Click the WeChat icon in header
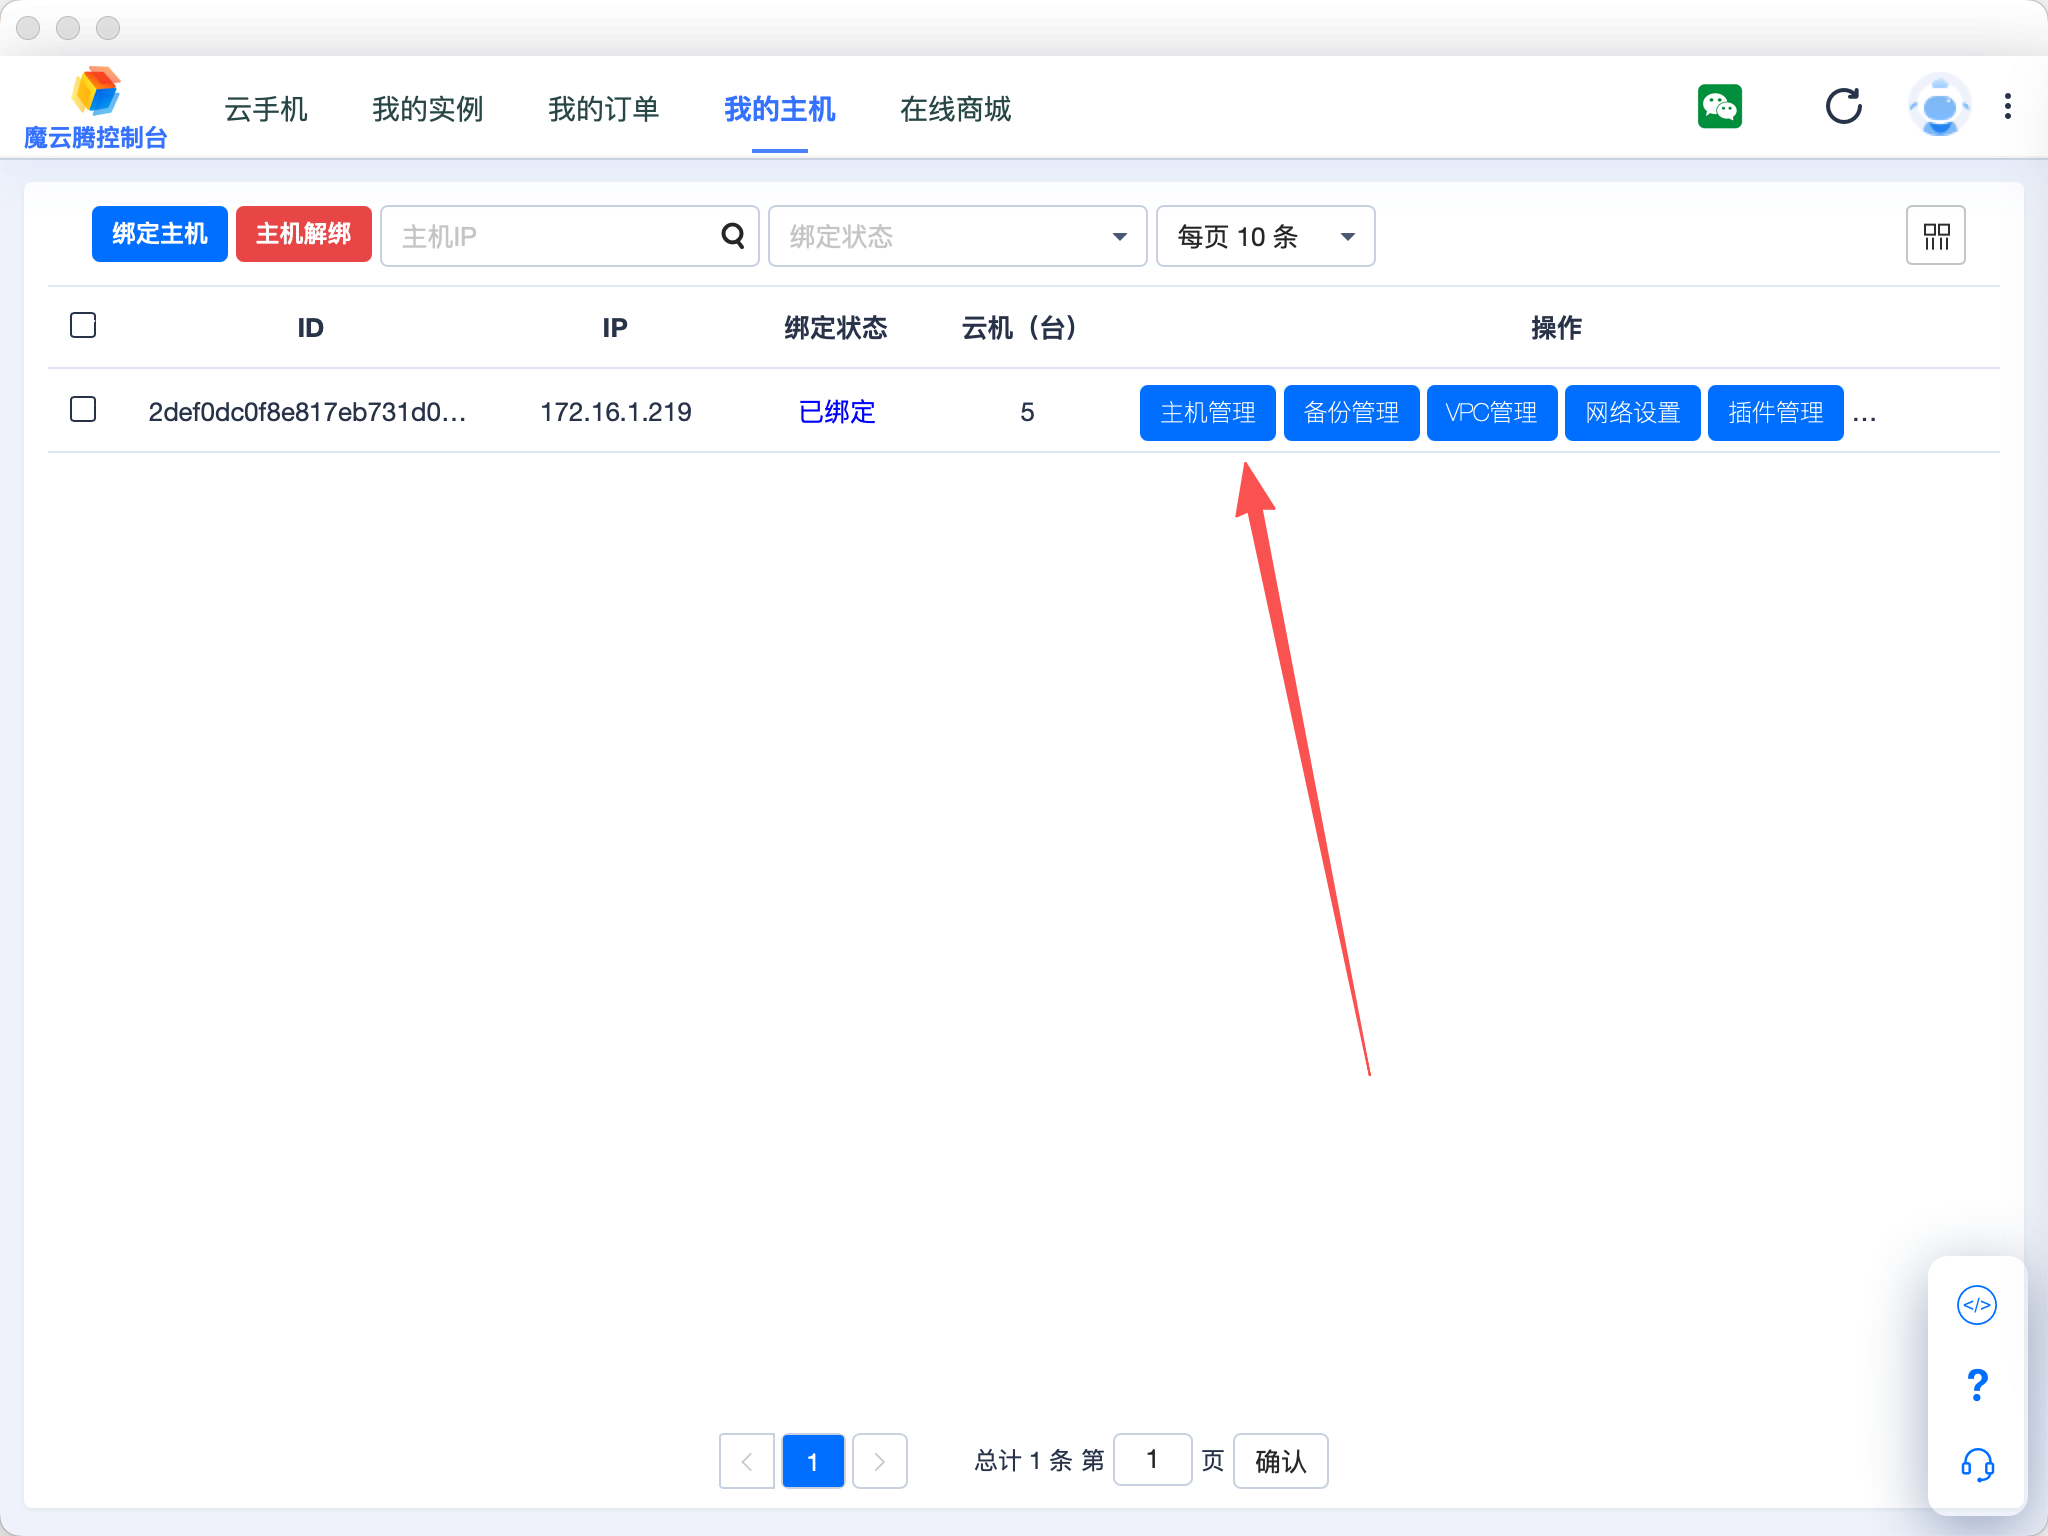This screenshot has width=2048, height=1536. click(1719, 106)
